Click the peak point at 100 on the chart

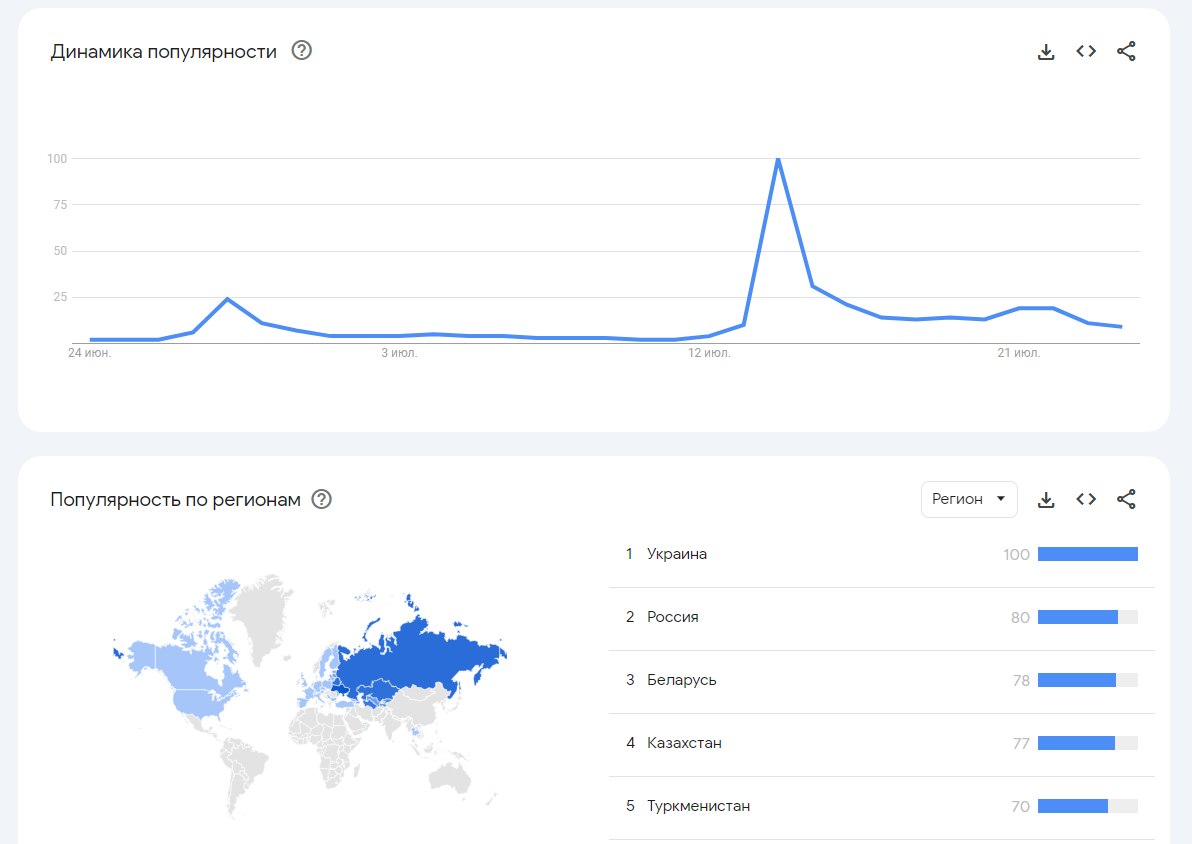[x=777, y=159]
